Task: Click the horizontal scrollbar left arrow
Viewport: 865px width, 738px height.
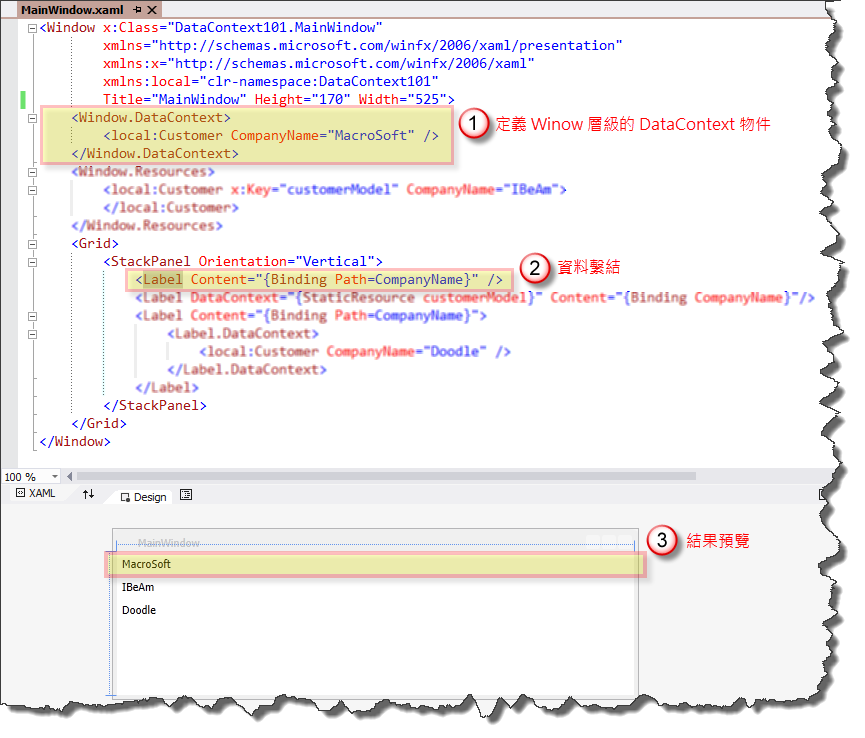Action: click(x=70, y=476)
